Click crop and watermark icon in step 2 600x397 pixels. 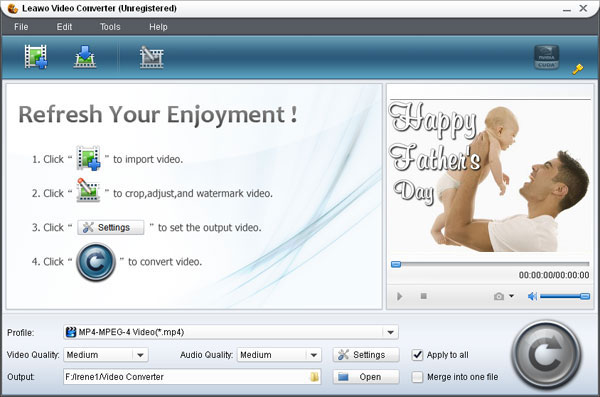pyautogui.click(x=88, y=190)
